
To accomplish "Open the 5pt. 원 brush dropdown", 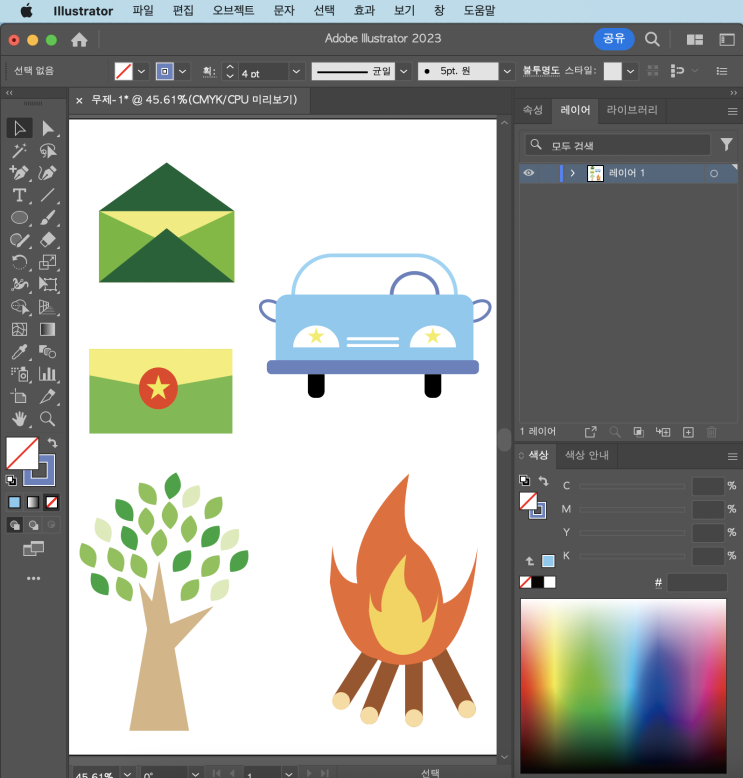I will 506,72.
